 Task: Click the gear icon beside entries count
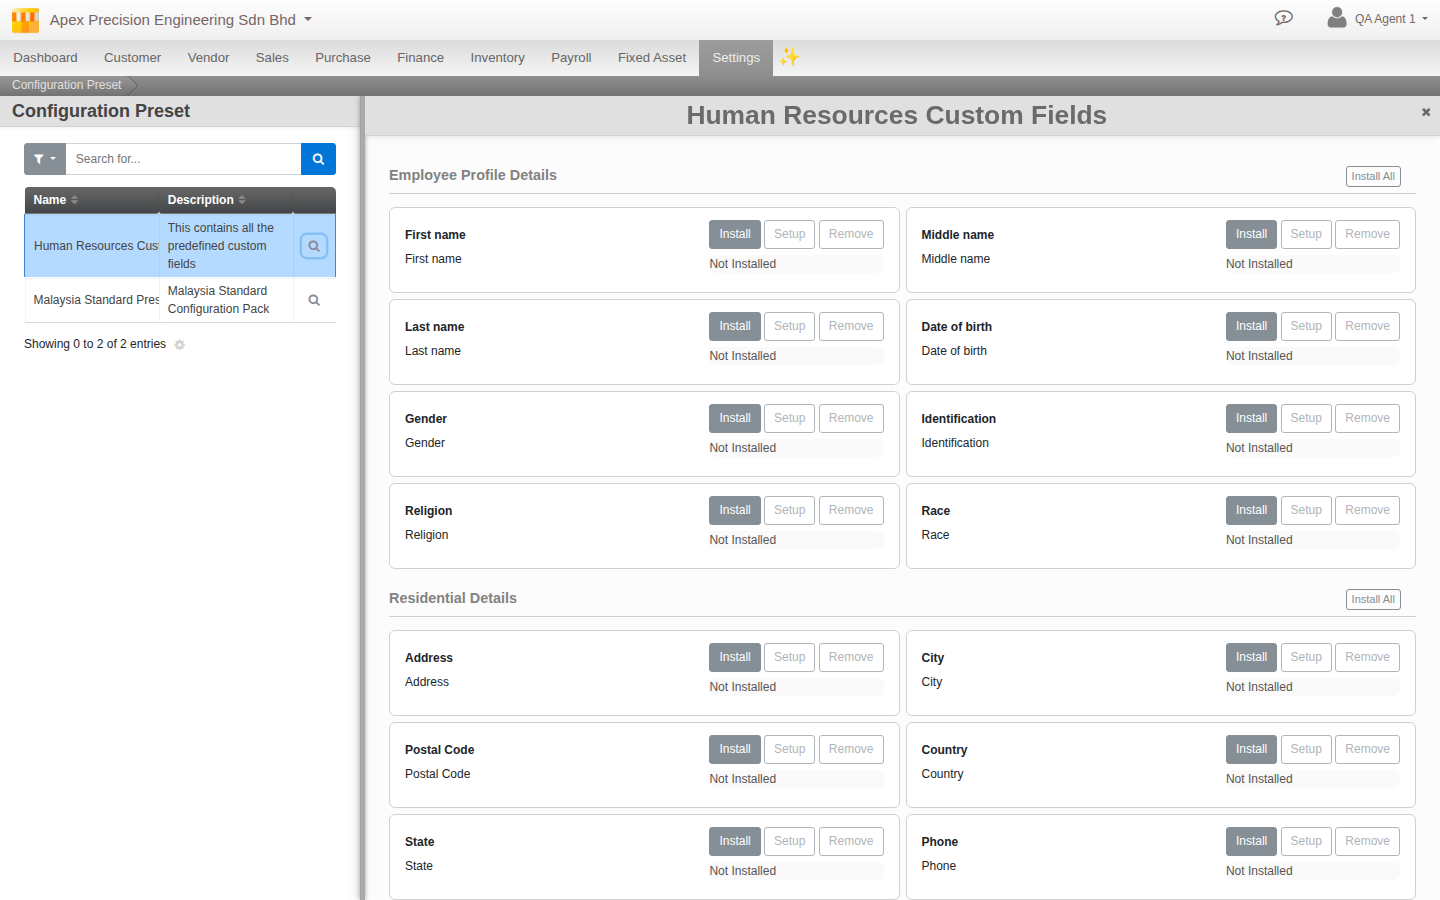click(180, 345)
